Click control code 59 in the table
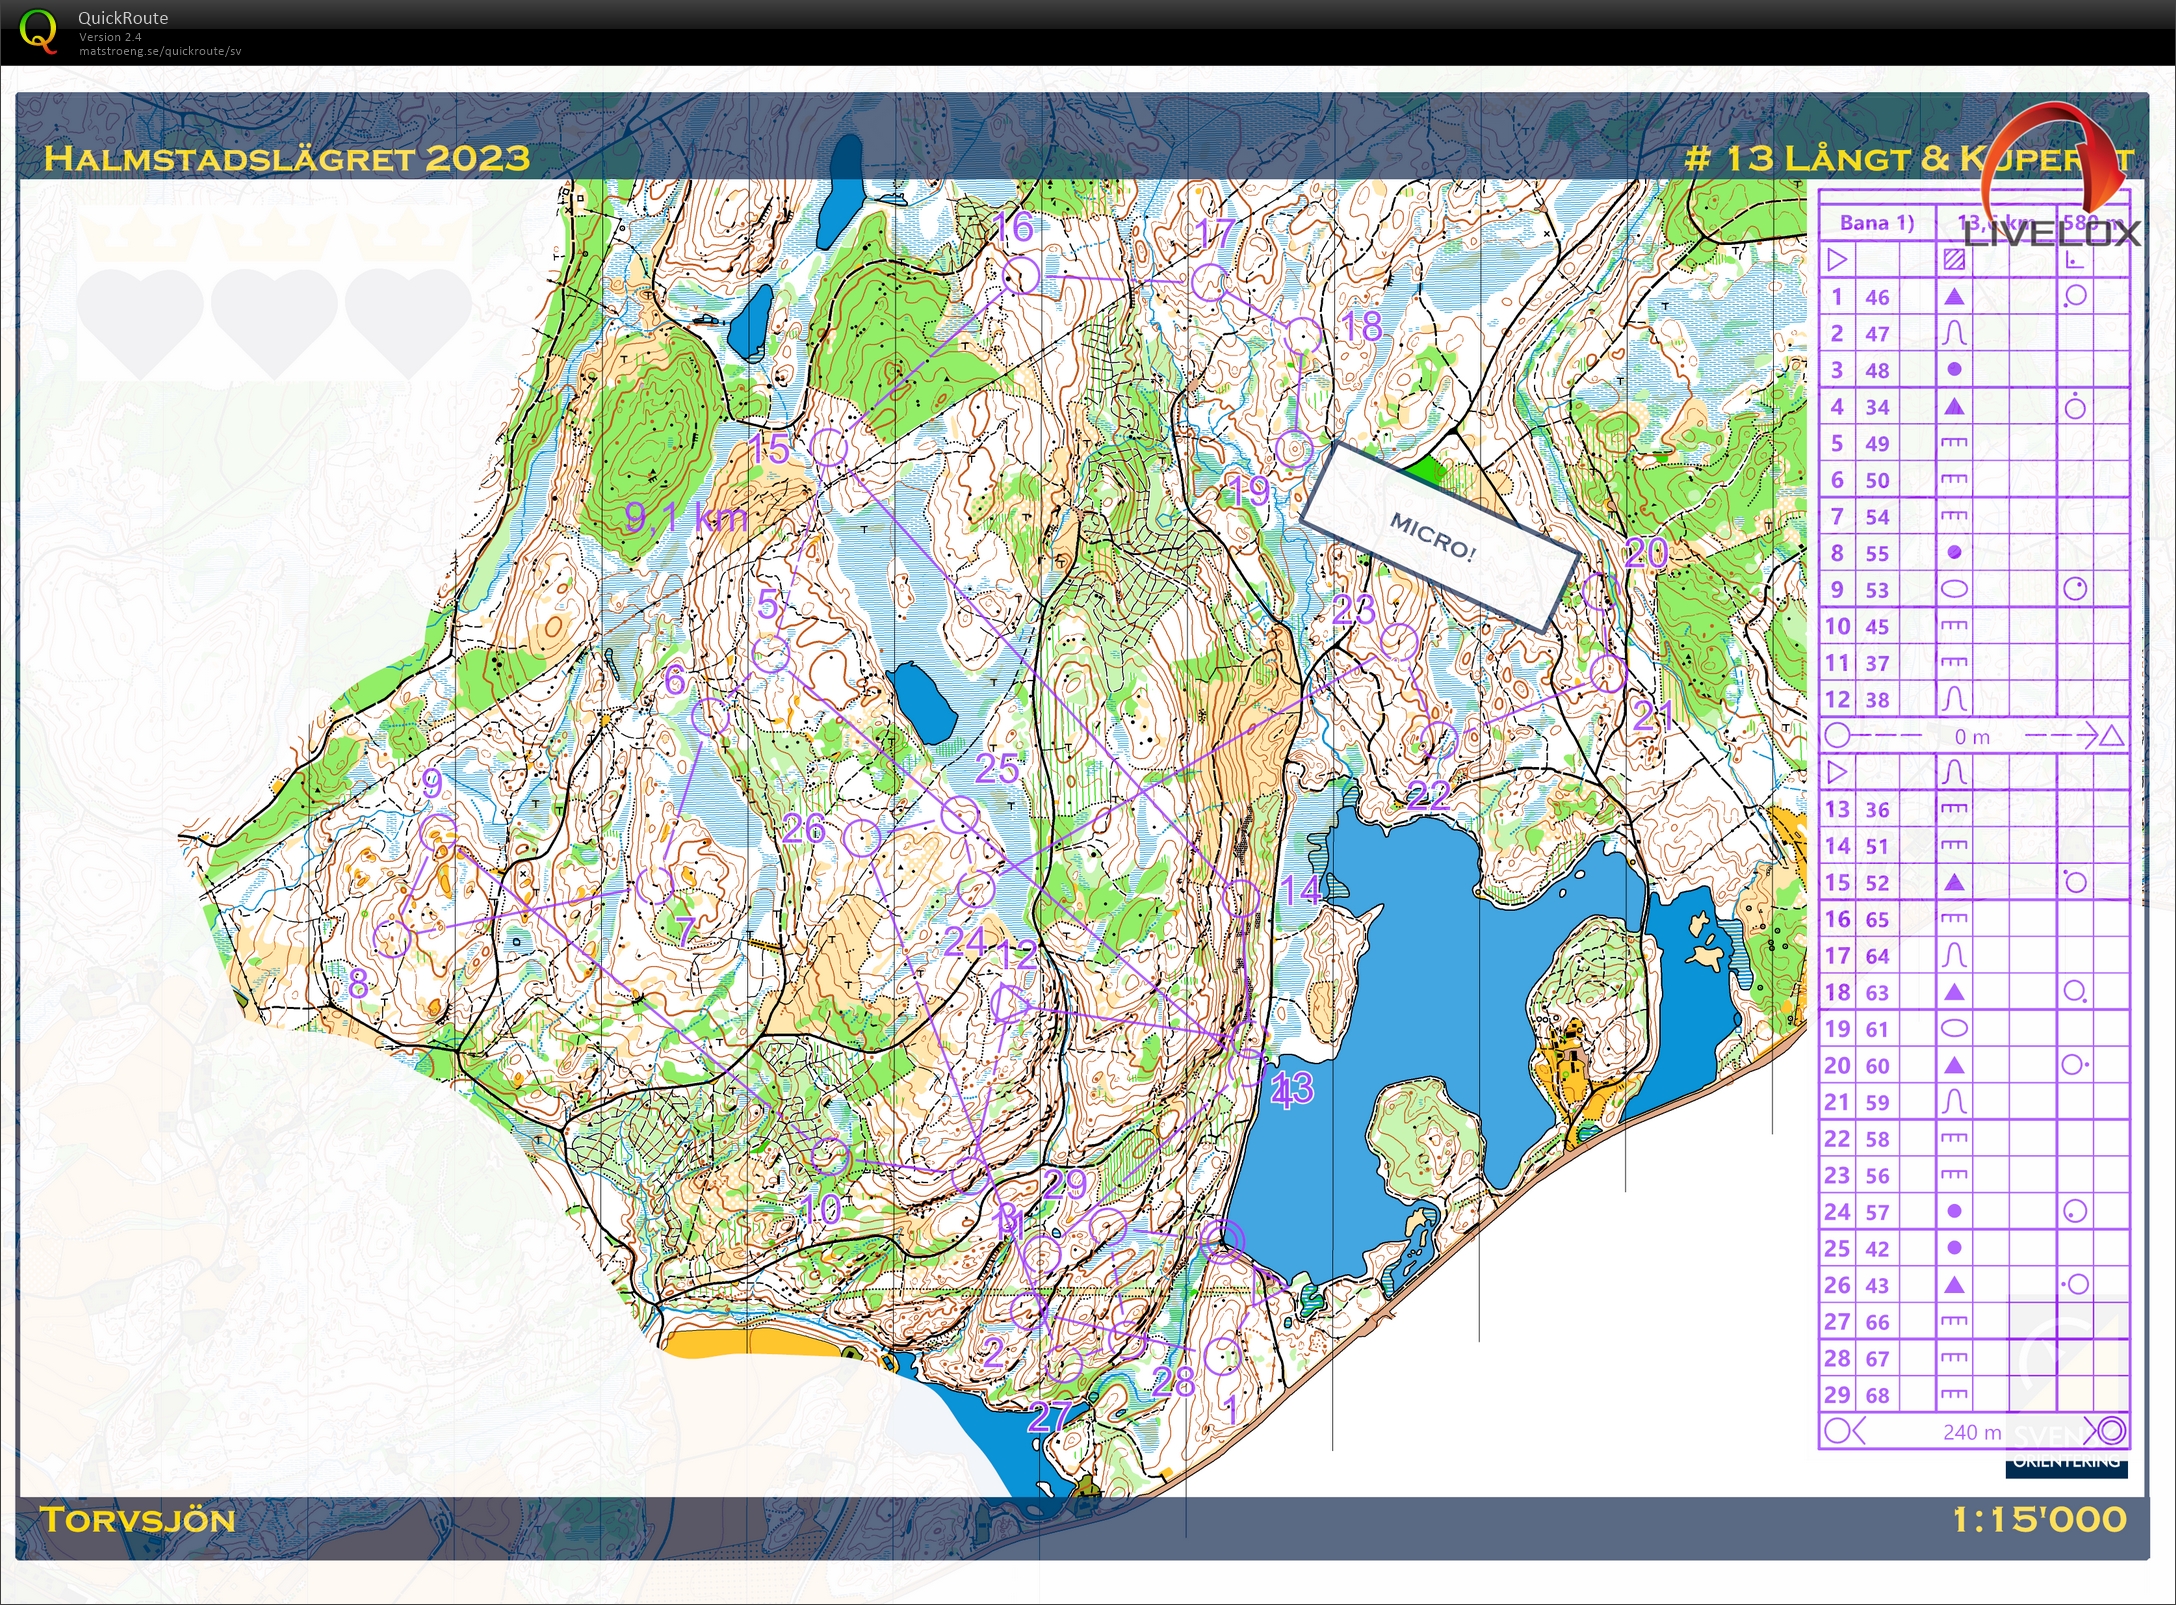This screenshot has width=2176, height=1605. 1877,1102
